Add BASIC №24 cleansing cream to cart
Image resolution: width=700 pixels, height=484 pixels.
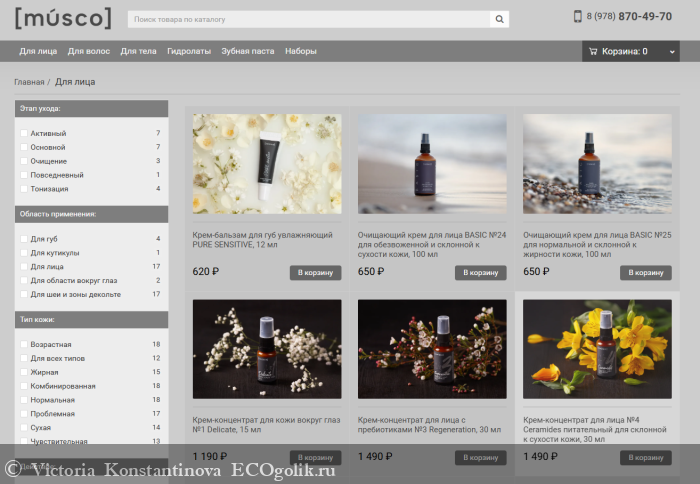[x=480, y=272]
